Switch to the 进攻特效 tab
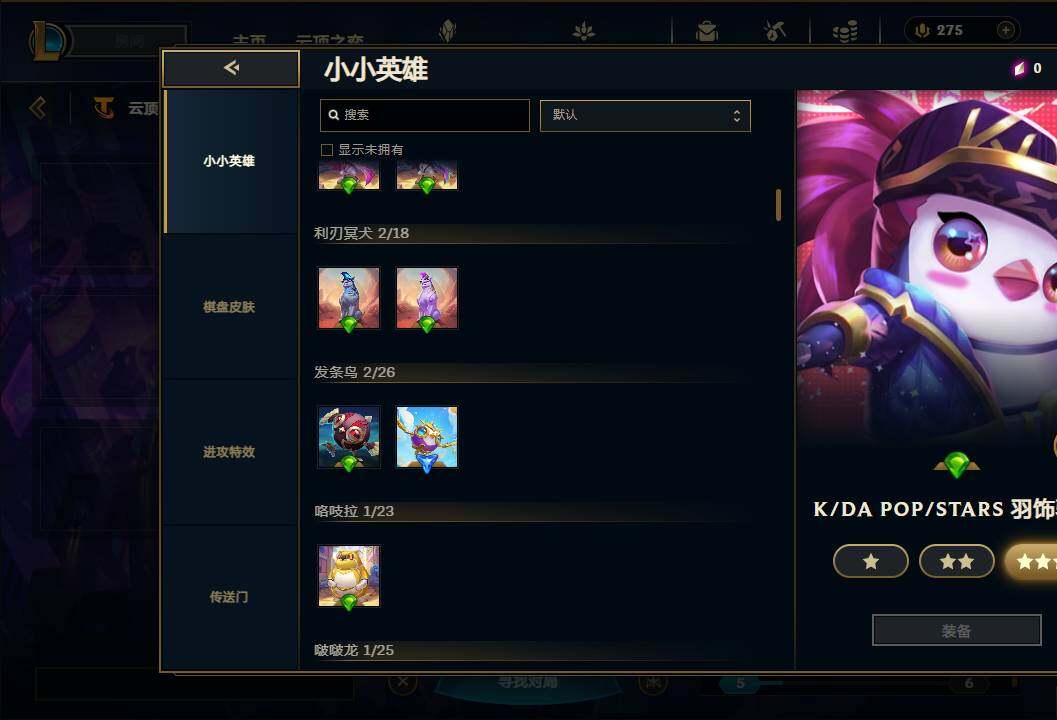 point(229,452)
